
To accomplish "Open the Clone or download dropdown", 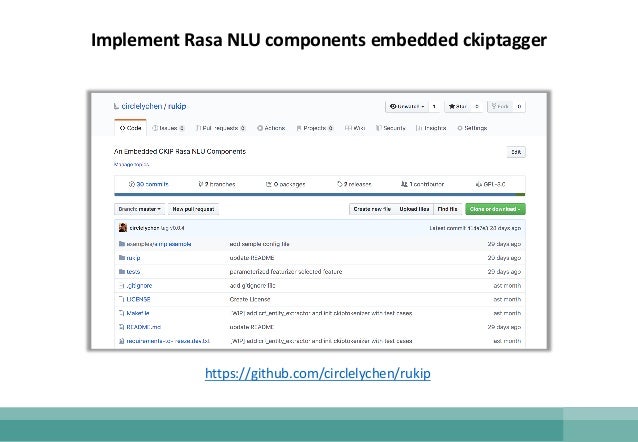I will 495,209.
